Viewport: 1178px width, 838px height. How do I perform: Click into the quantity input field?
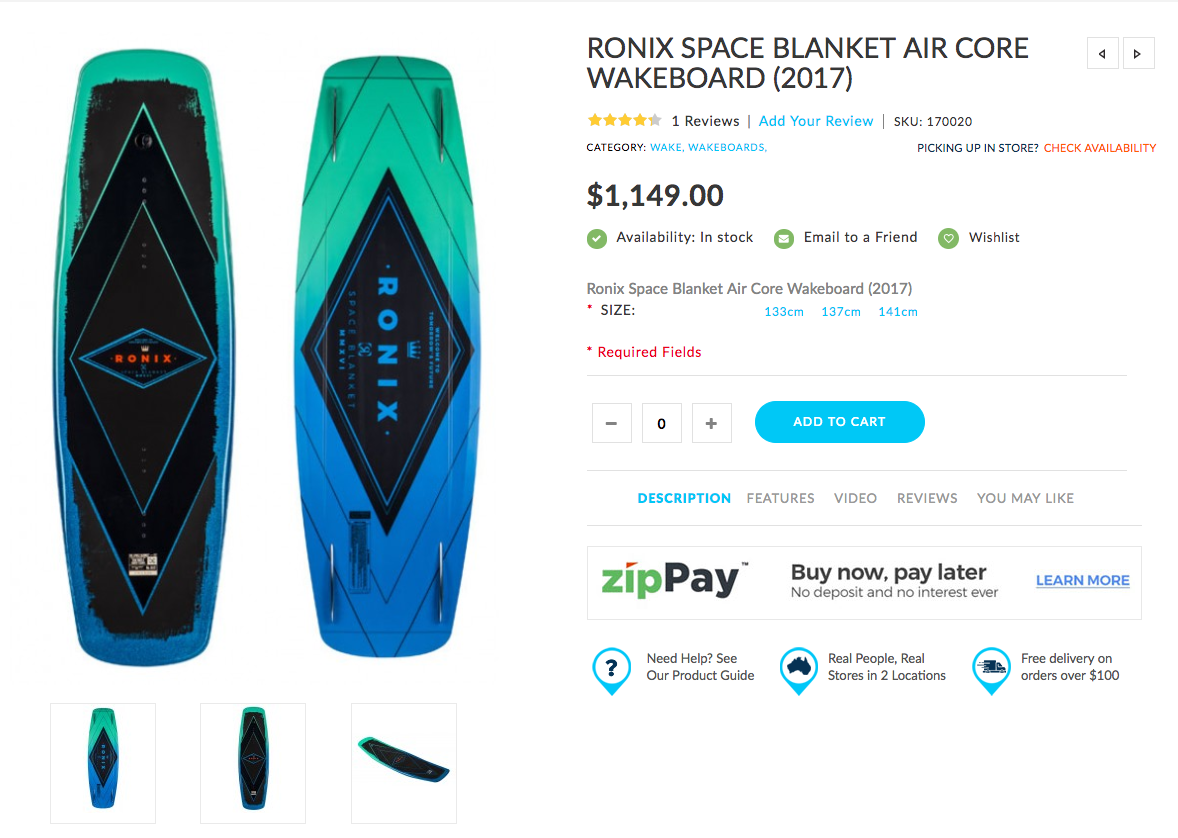click(x=662, y=423)
